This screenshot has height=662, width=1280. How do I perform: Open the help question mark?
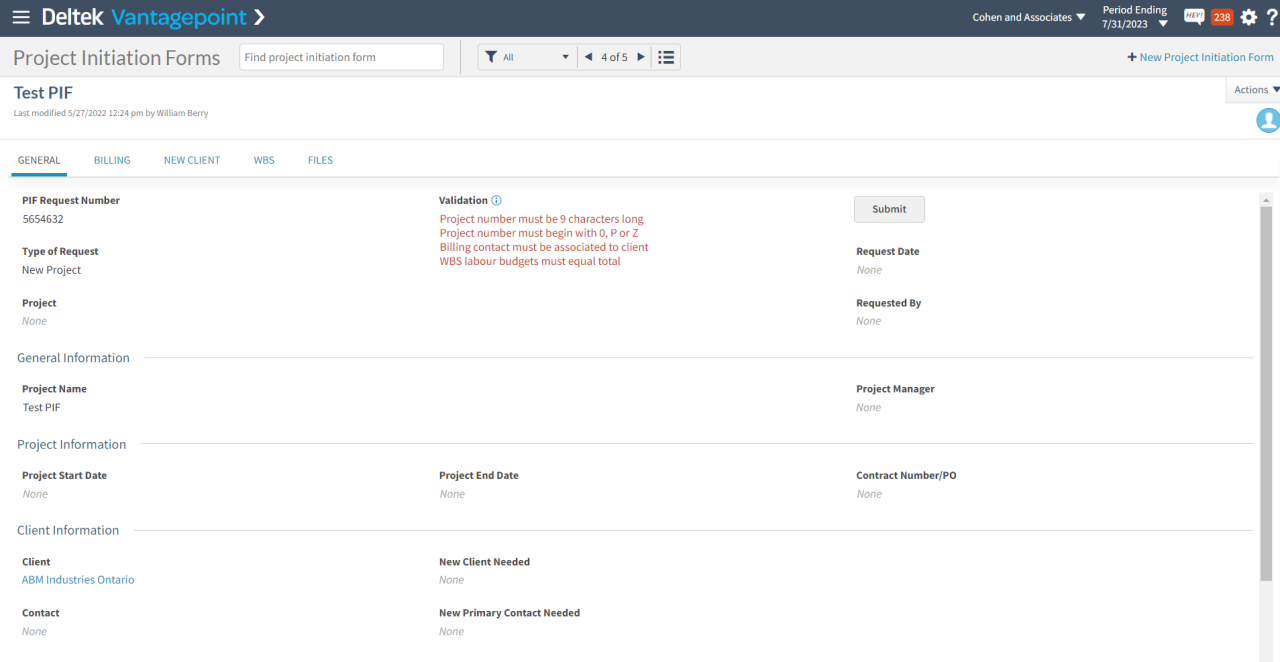[1272, 17]
